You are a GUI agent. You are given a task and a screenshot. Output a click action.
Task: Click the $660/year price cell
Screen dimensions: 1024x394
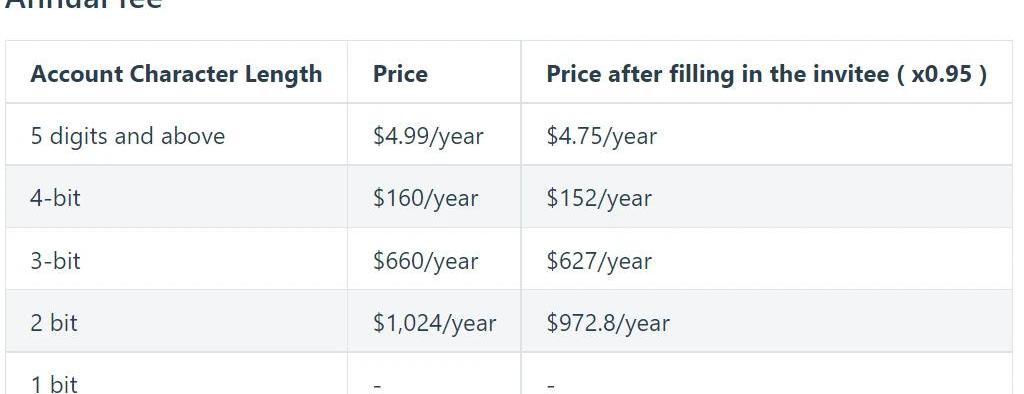tap(425, 261)
